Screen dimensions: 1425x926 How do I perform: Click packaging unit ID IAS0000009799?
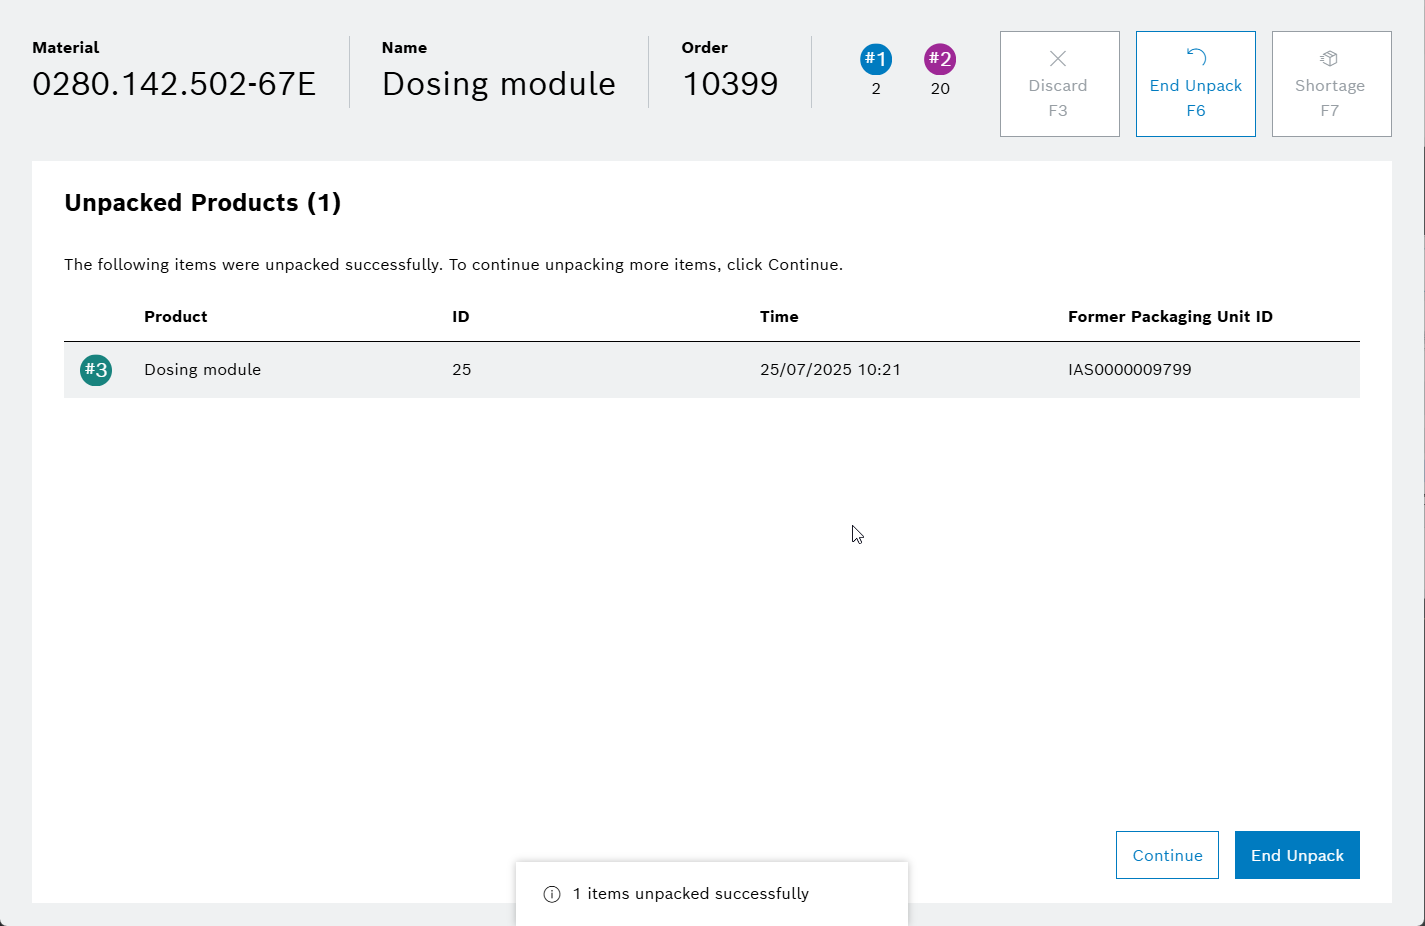[x=1129, y=370]
